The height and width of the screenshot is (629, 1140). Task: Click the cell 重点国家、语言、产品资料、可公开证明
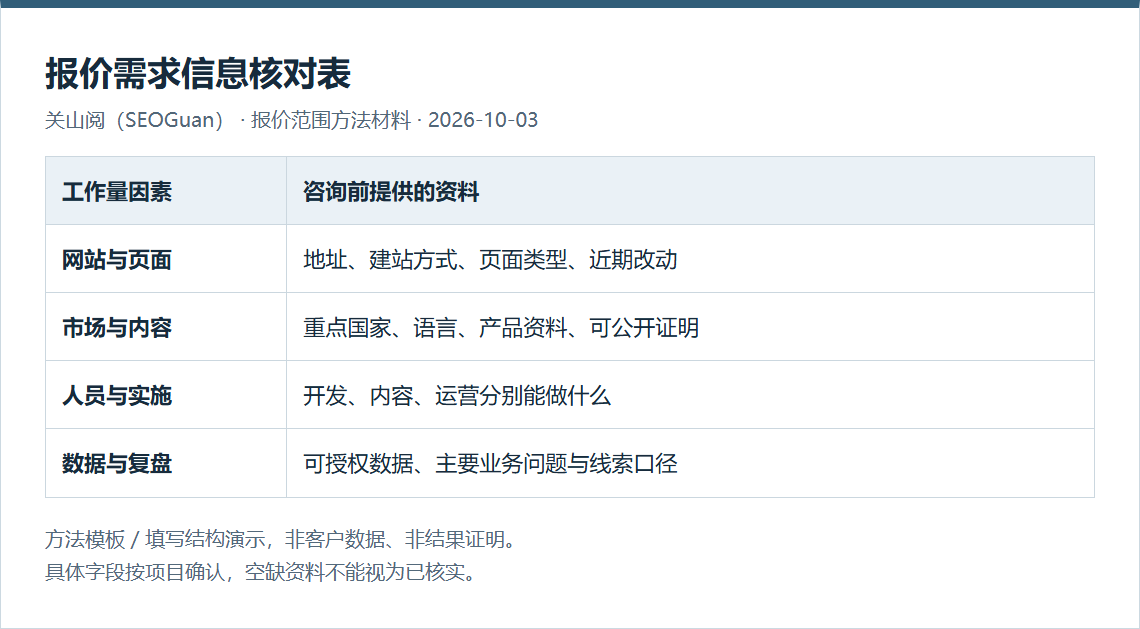[x=690, y=327]
